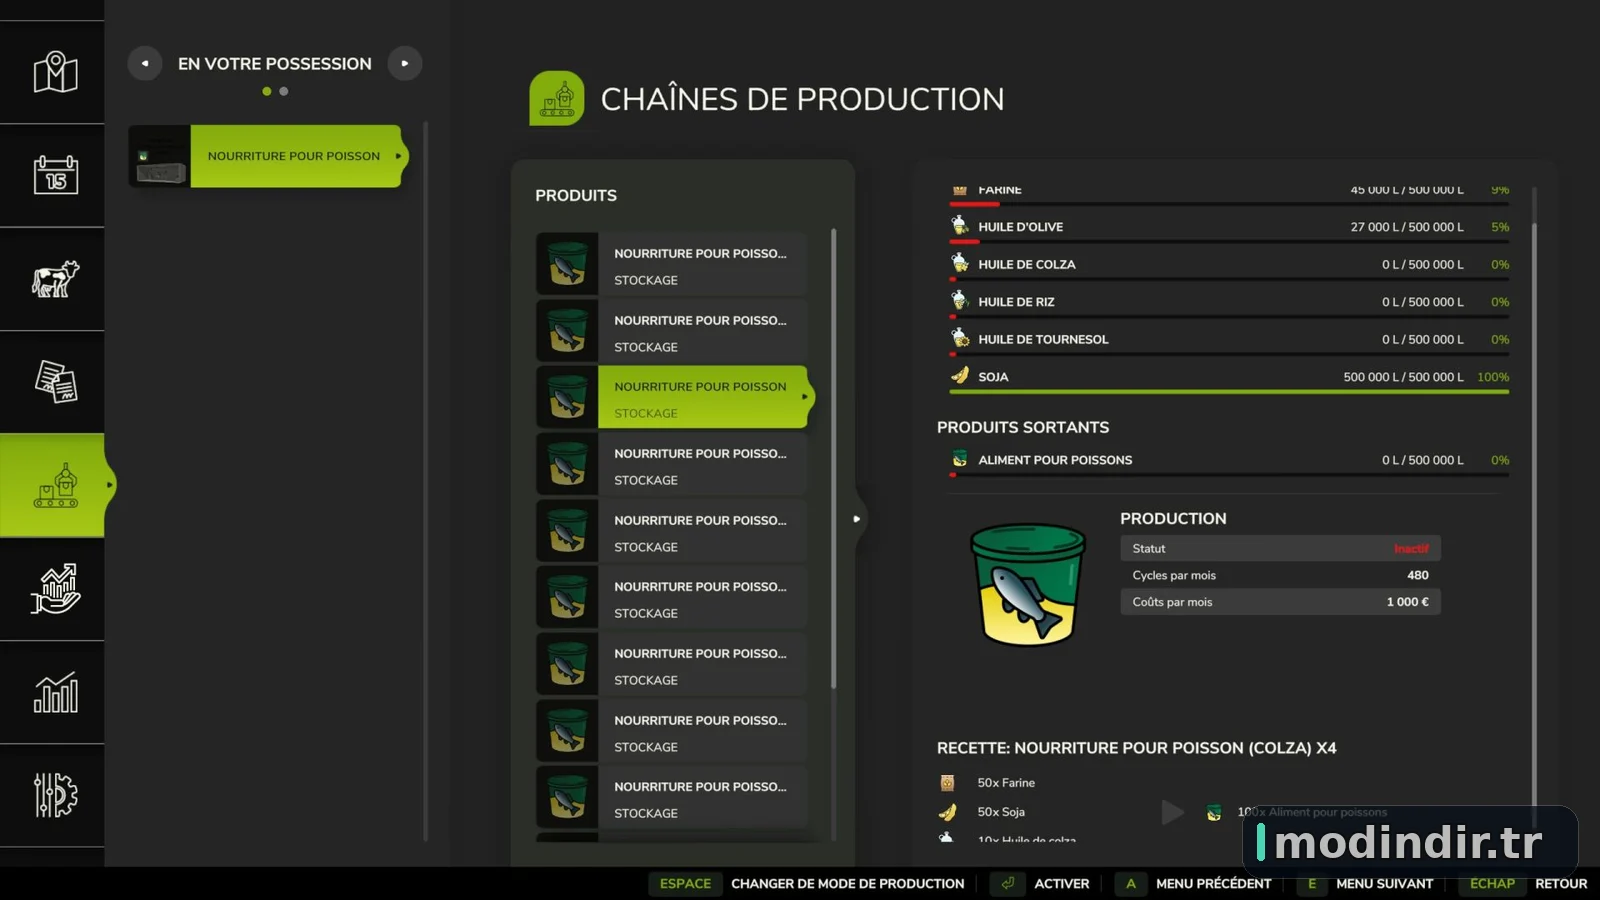Go to the previous En votre possession category
This screenshot has height=900, width=1600.
point(145,63)
